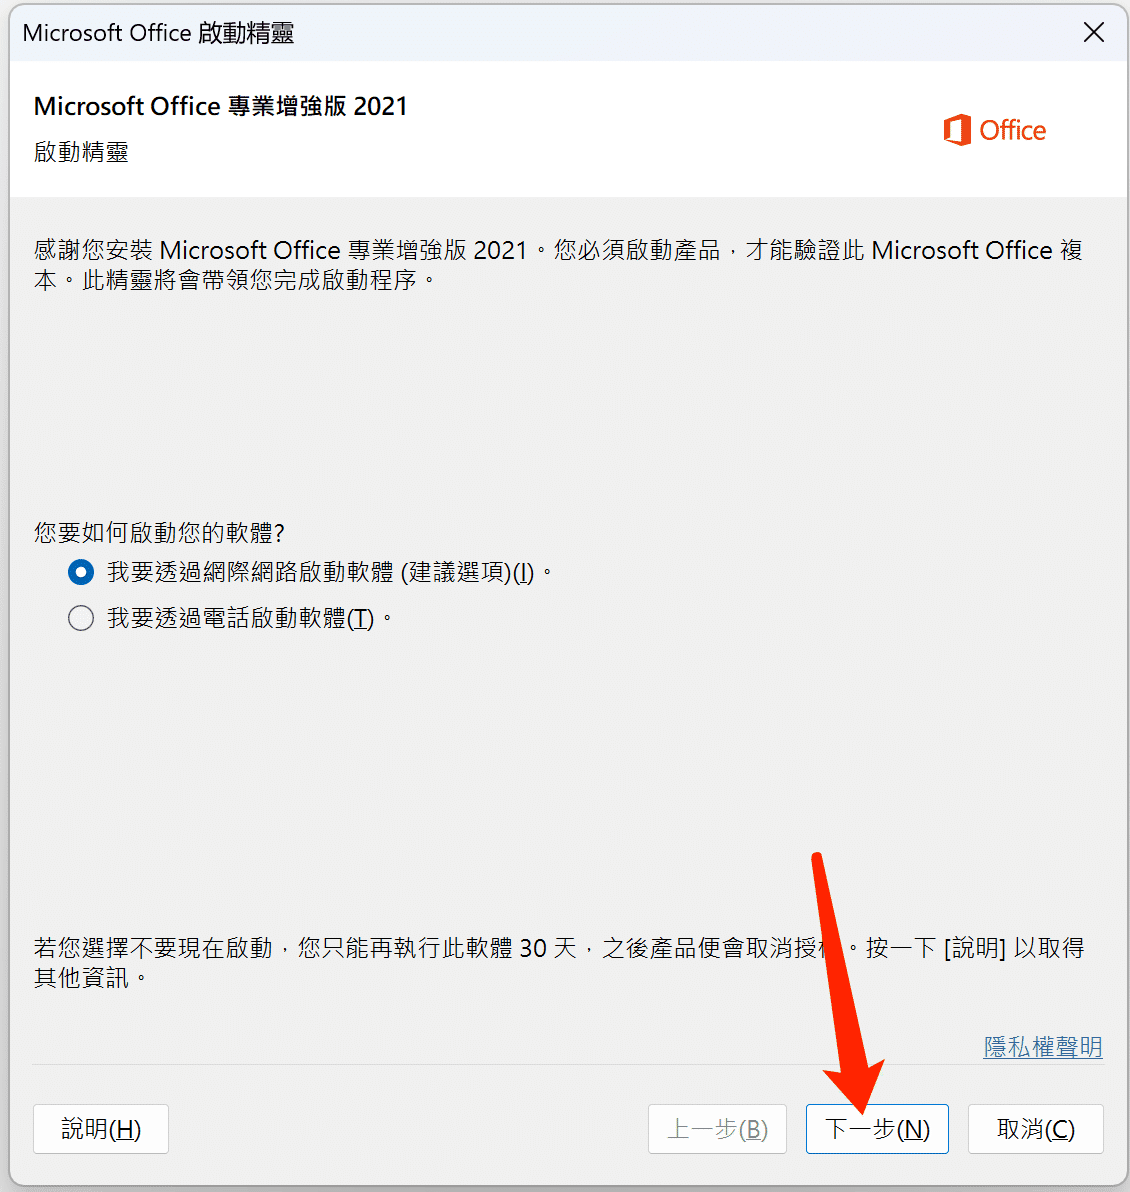
Task: Click the heading Microsoft Office 專業增強版 2021
Action: [221, 106]
